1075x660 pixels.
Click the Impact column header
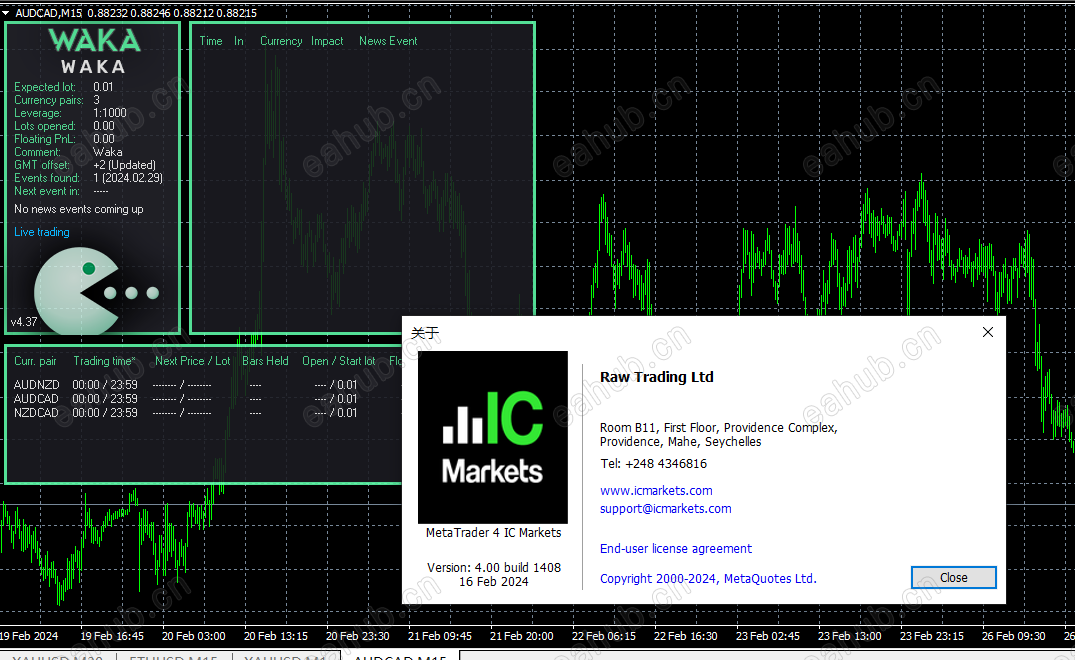pos(327,41)
